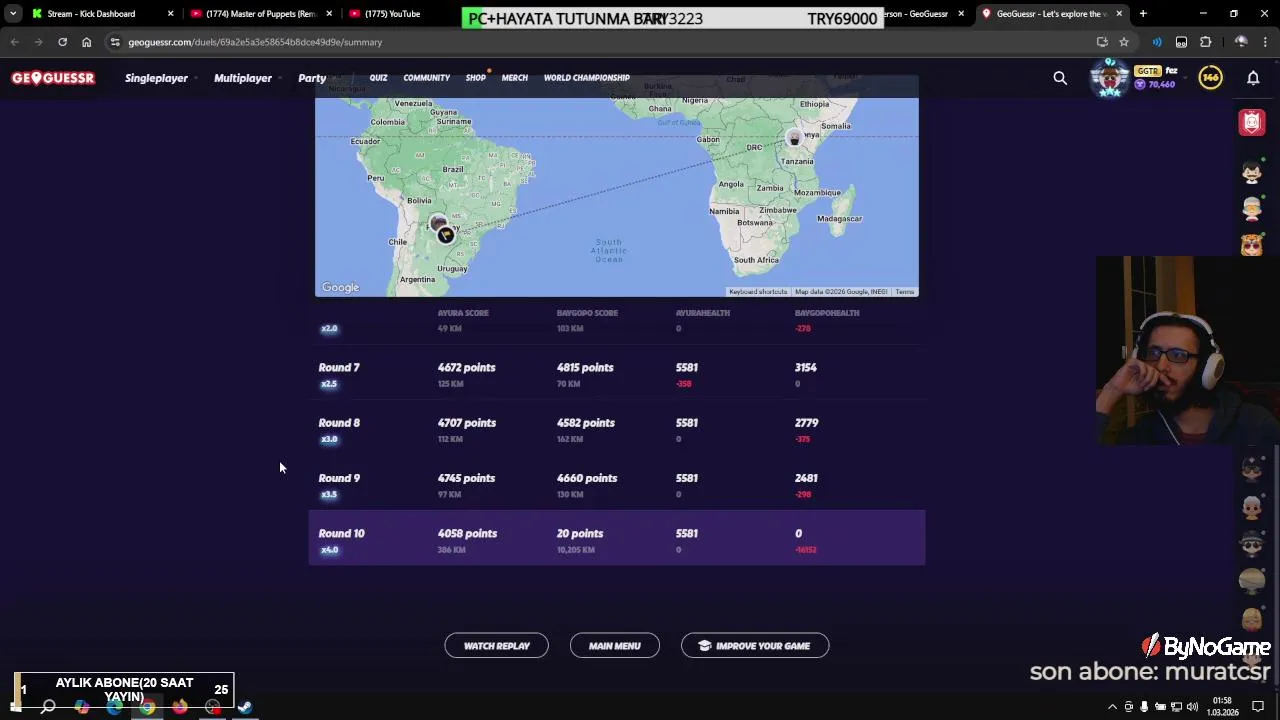Viewport: 1280px width, 720px height.
Task: Open a new browser tab with plus
Action: tap(1143, 14)
